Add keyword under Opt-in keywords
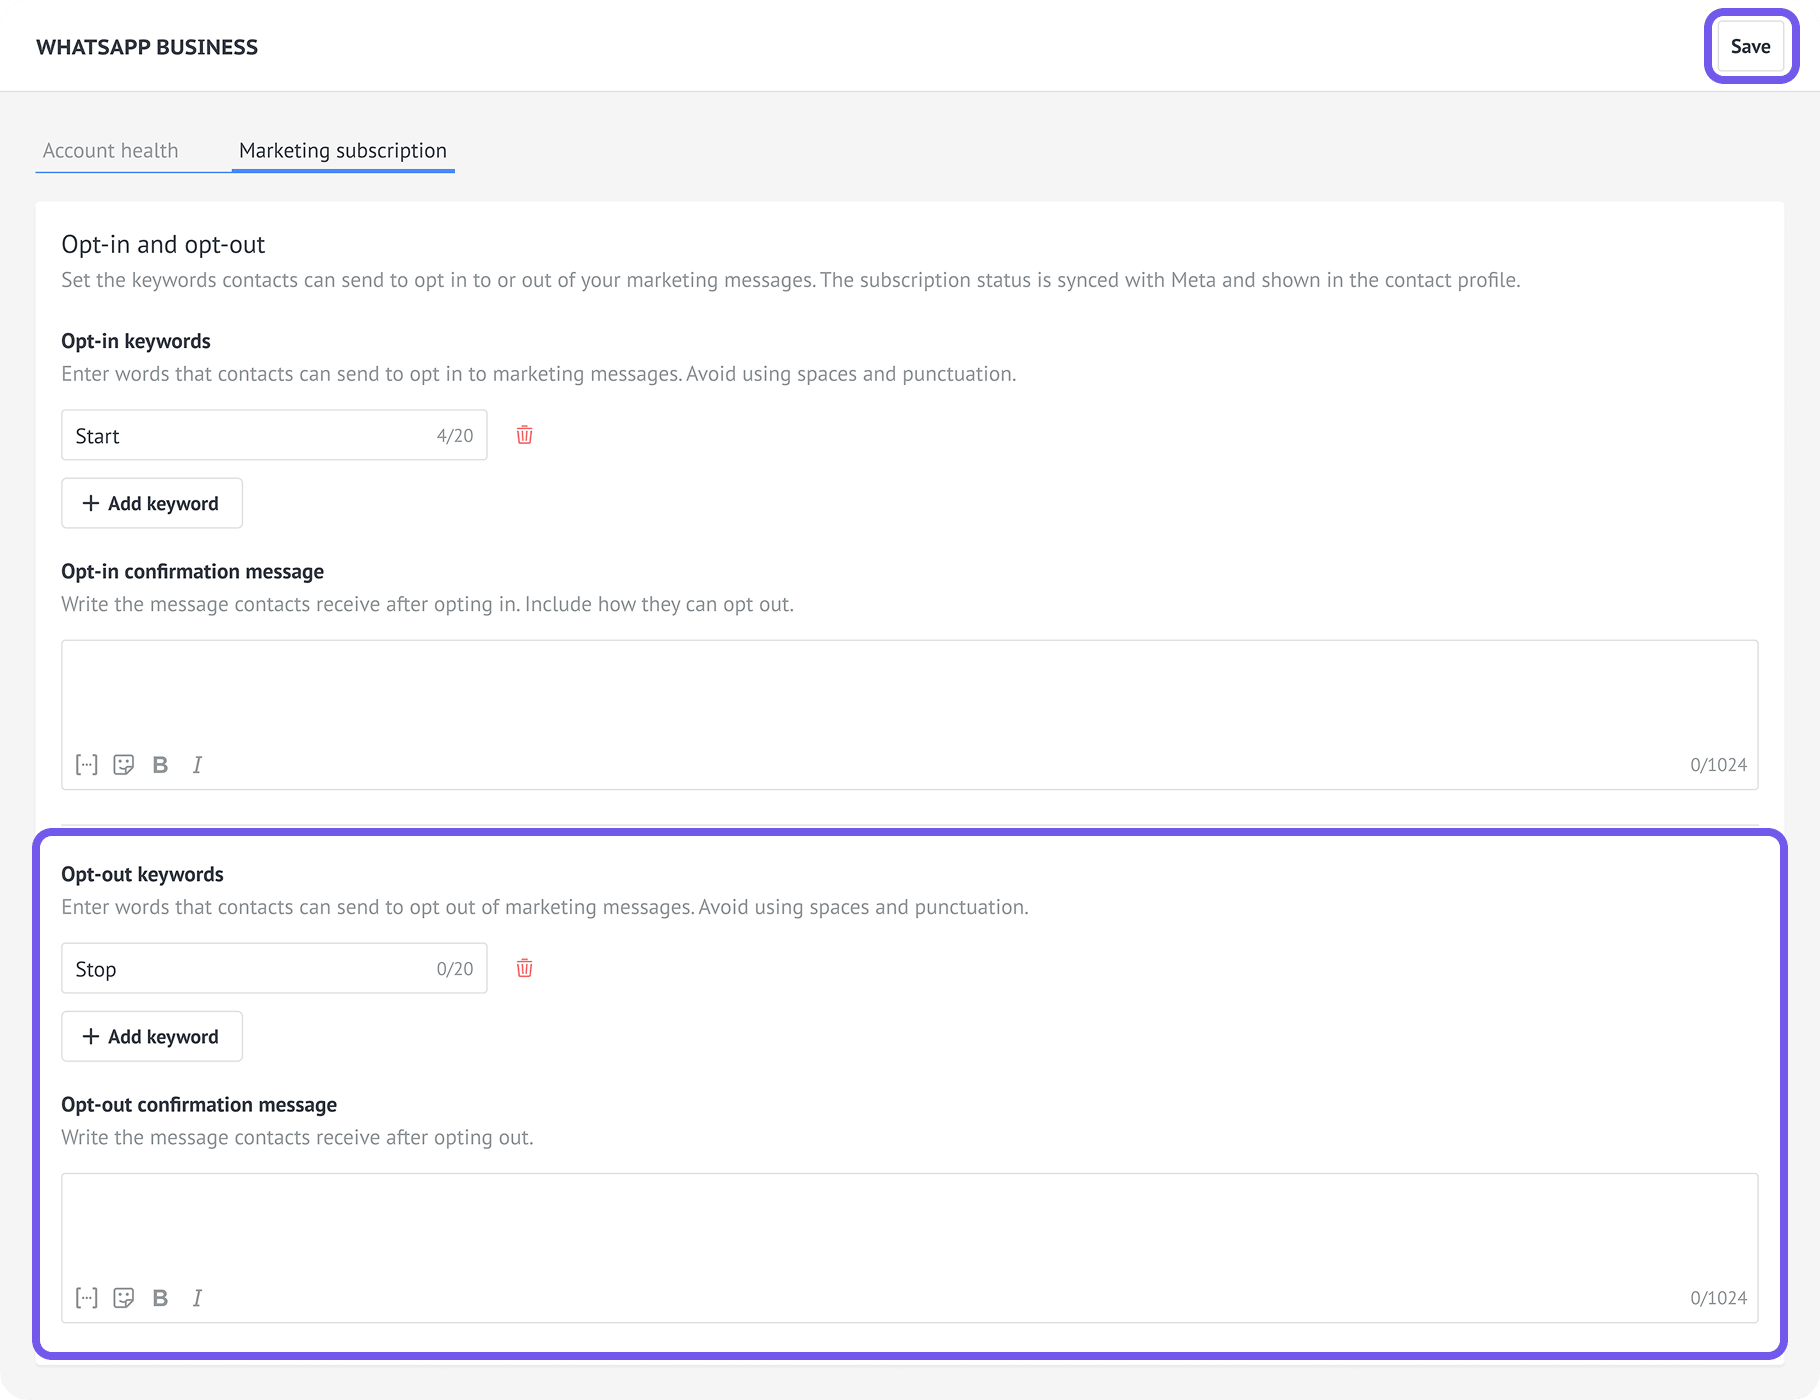The image size is (1820, 1400). point(152,503)
